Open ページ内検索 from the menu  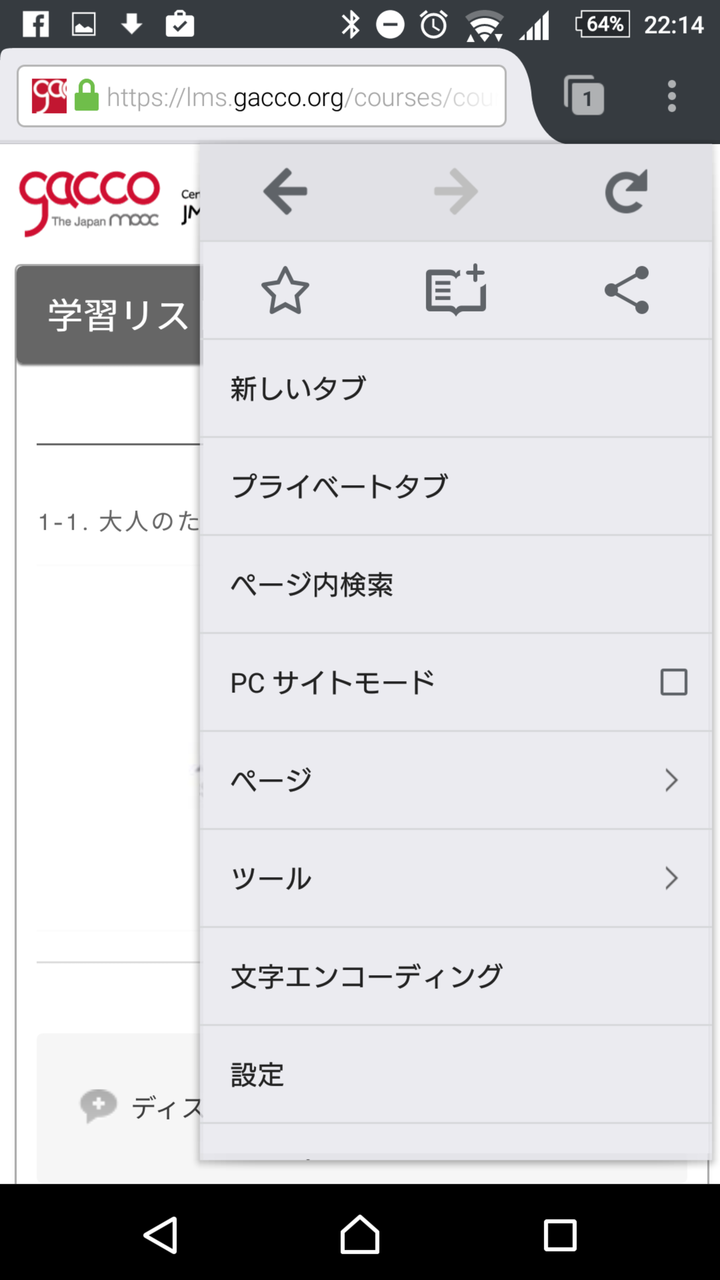tap(456, 584)
